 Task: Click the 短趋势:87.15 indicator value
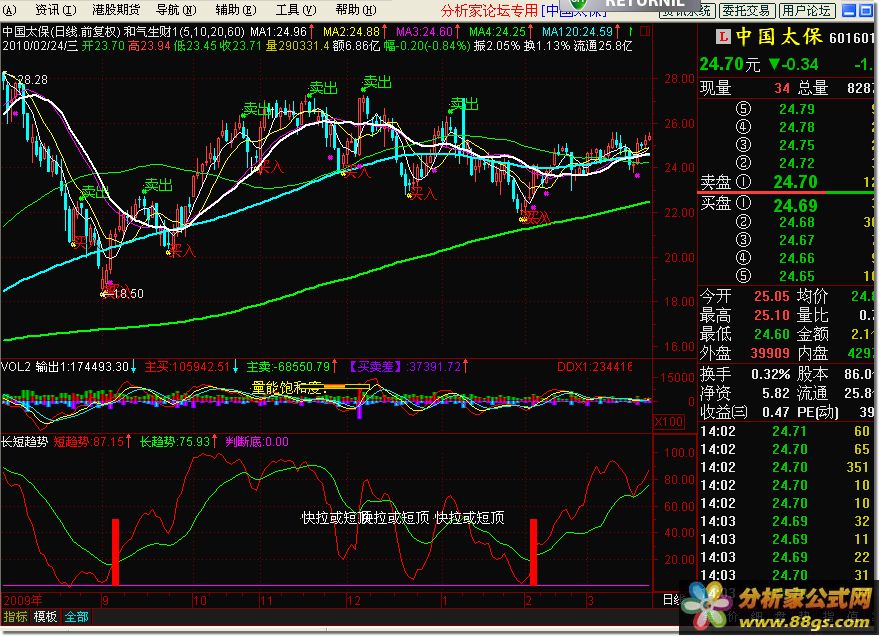tap(89, 442)
